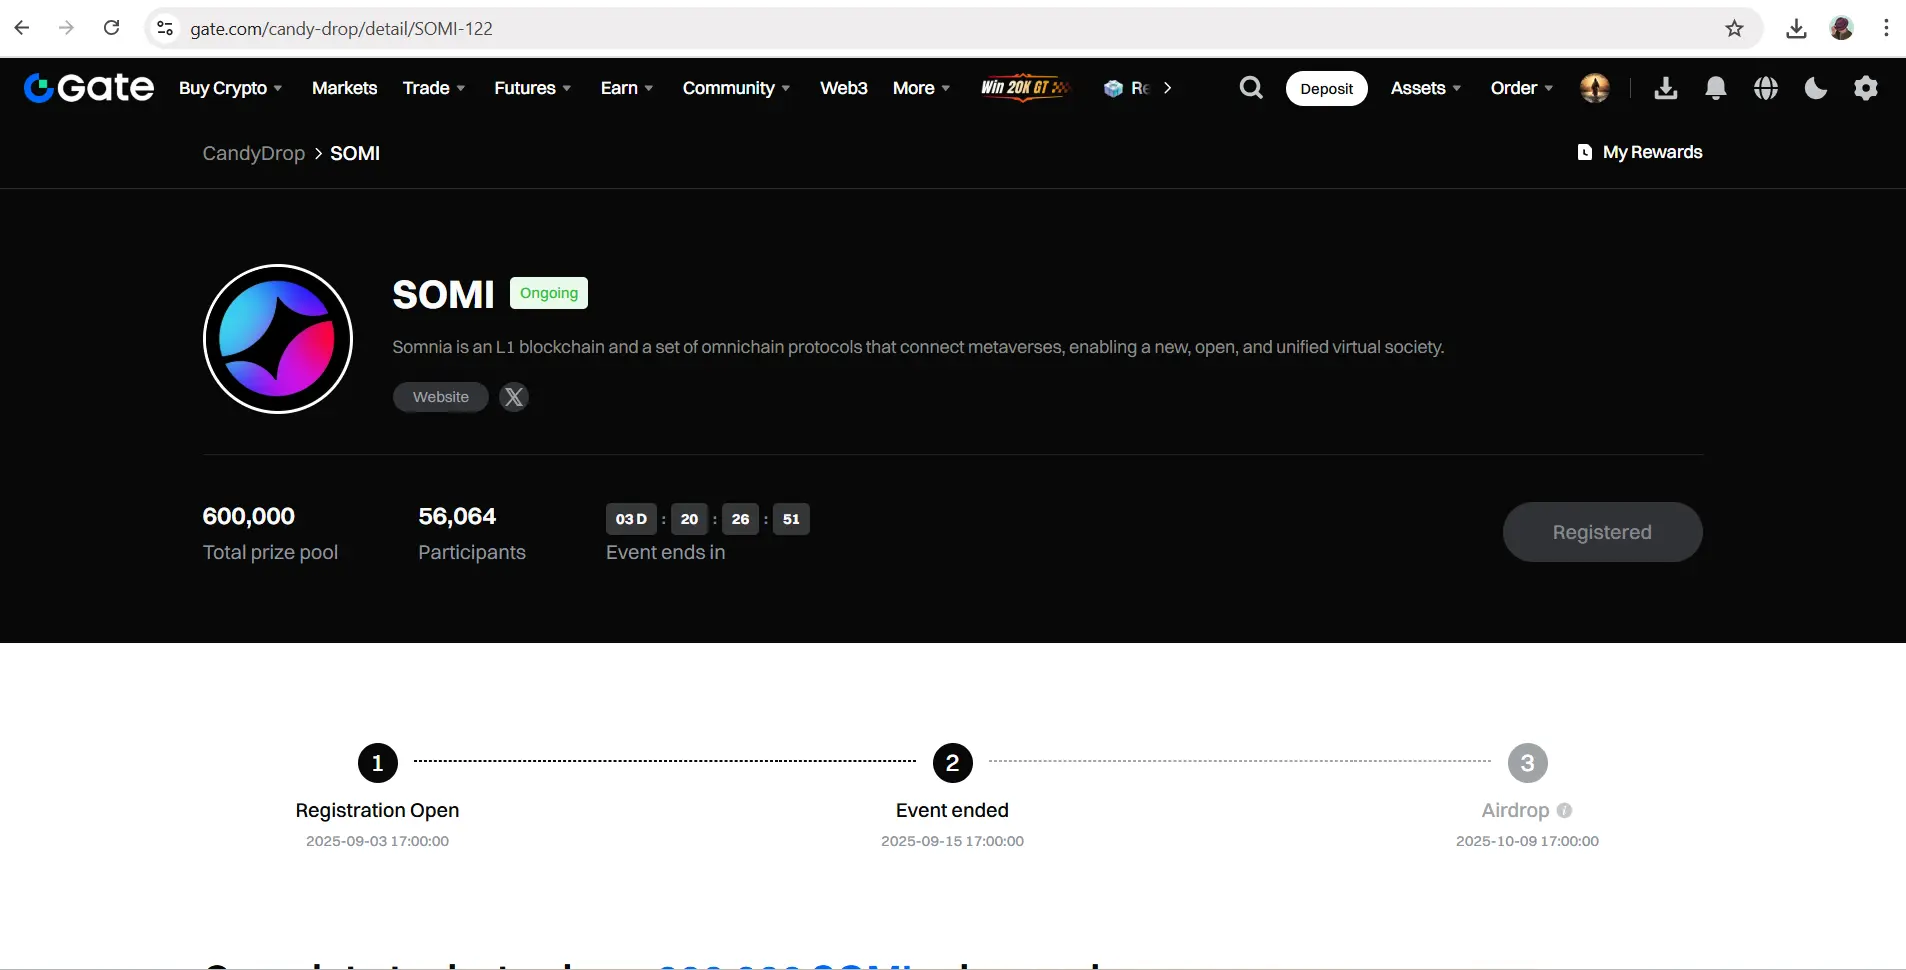Open SOMI's X social profile icon

[x=514, y=397]
